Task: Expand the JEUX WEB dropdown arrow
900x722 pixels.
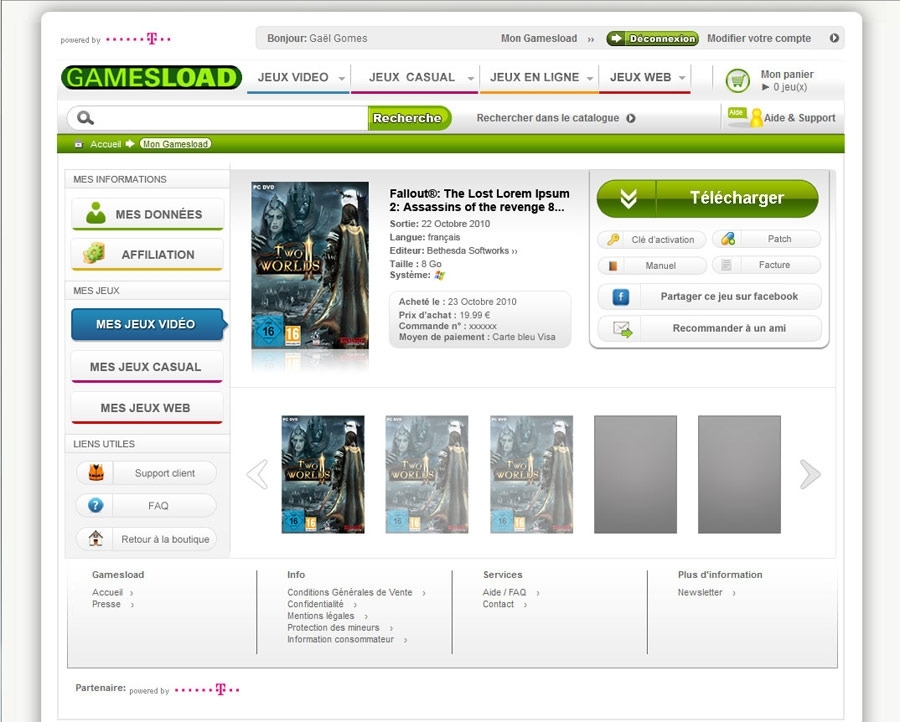Action: click(682, 77)
